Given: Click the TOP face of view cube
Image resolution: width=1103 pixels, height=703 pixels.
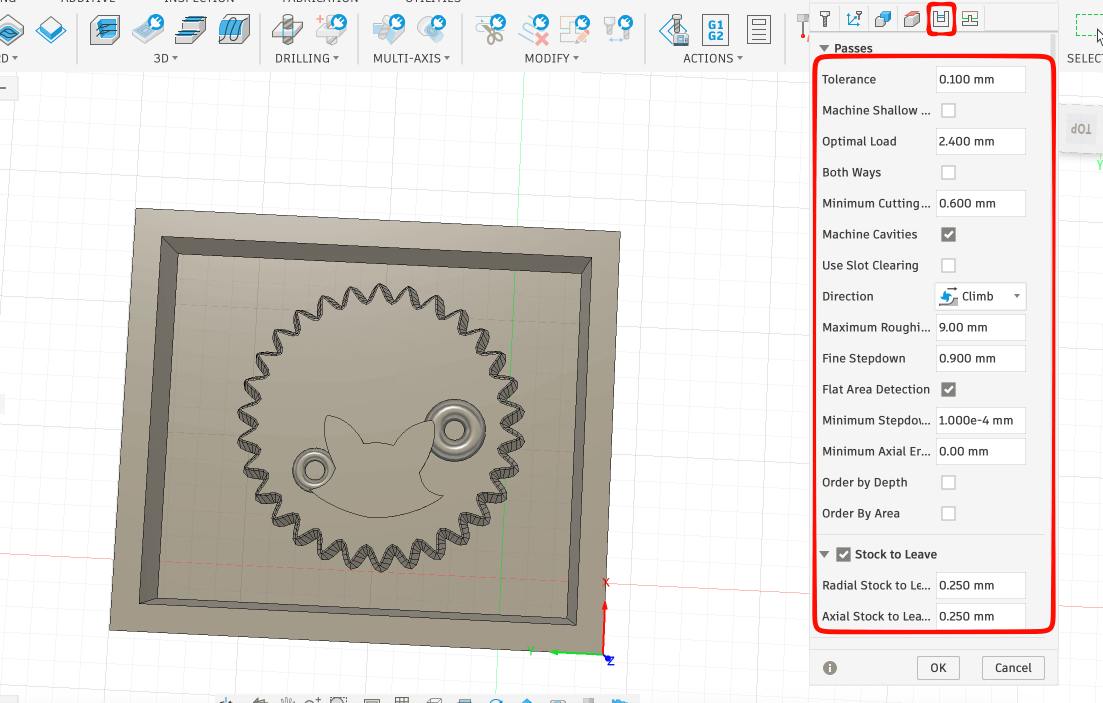Looking at the screenshot, I should coord(1081,128).
